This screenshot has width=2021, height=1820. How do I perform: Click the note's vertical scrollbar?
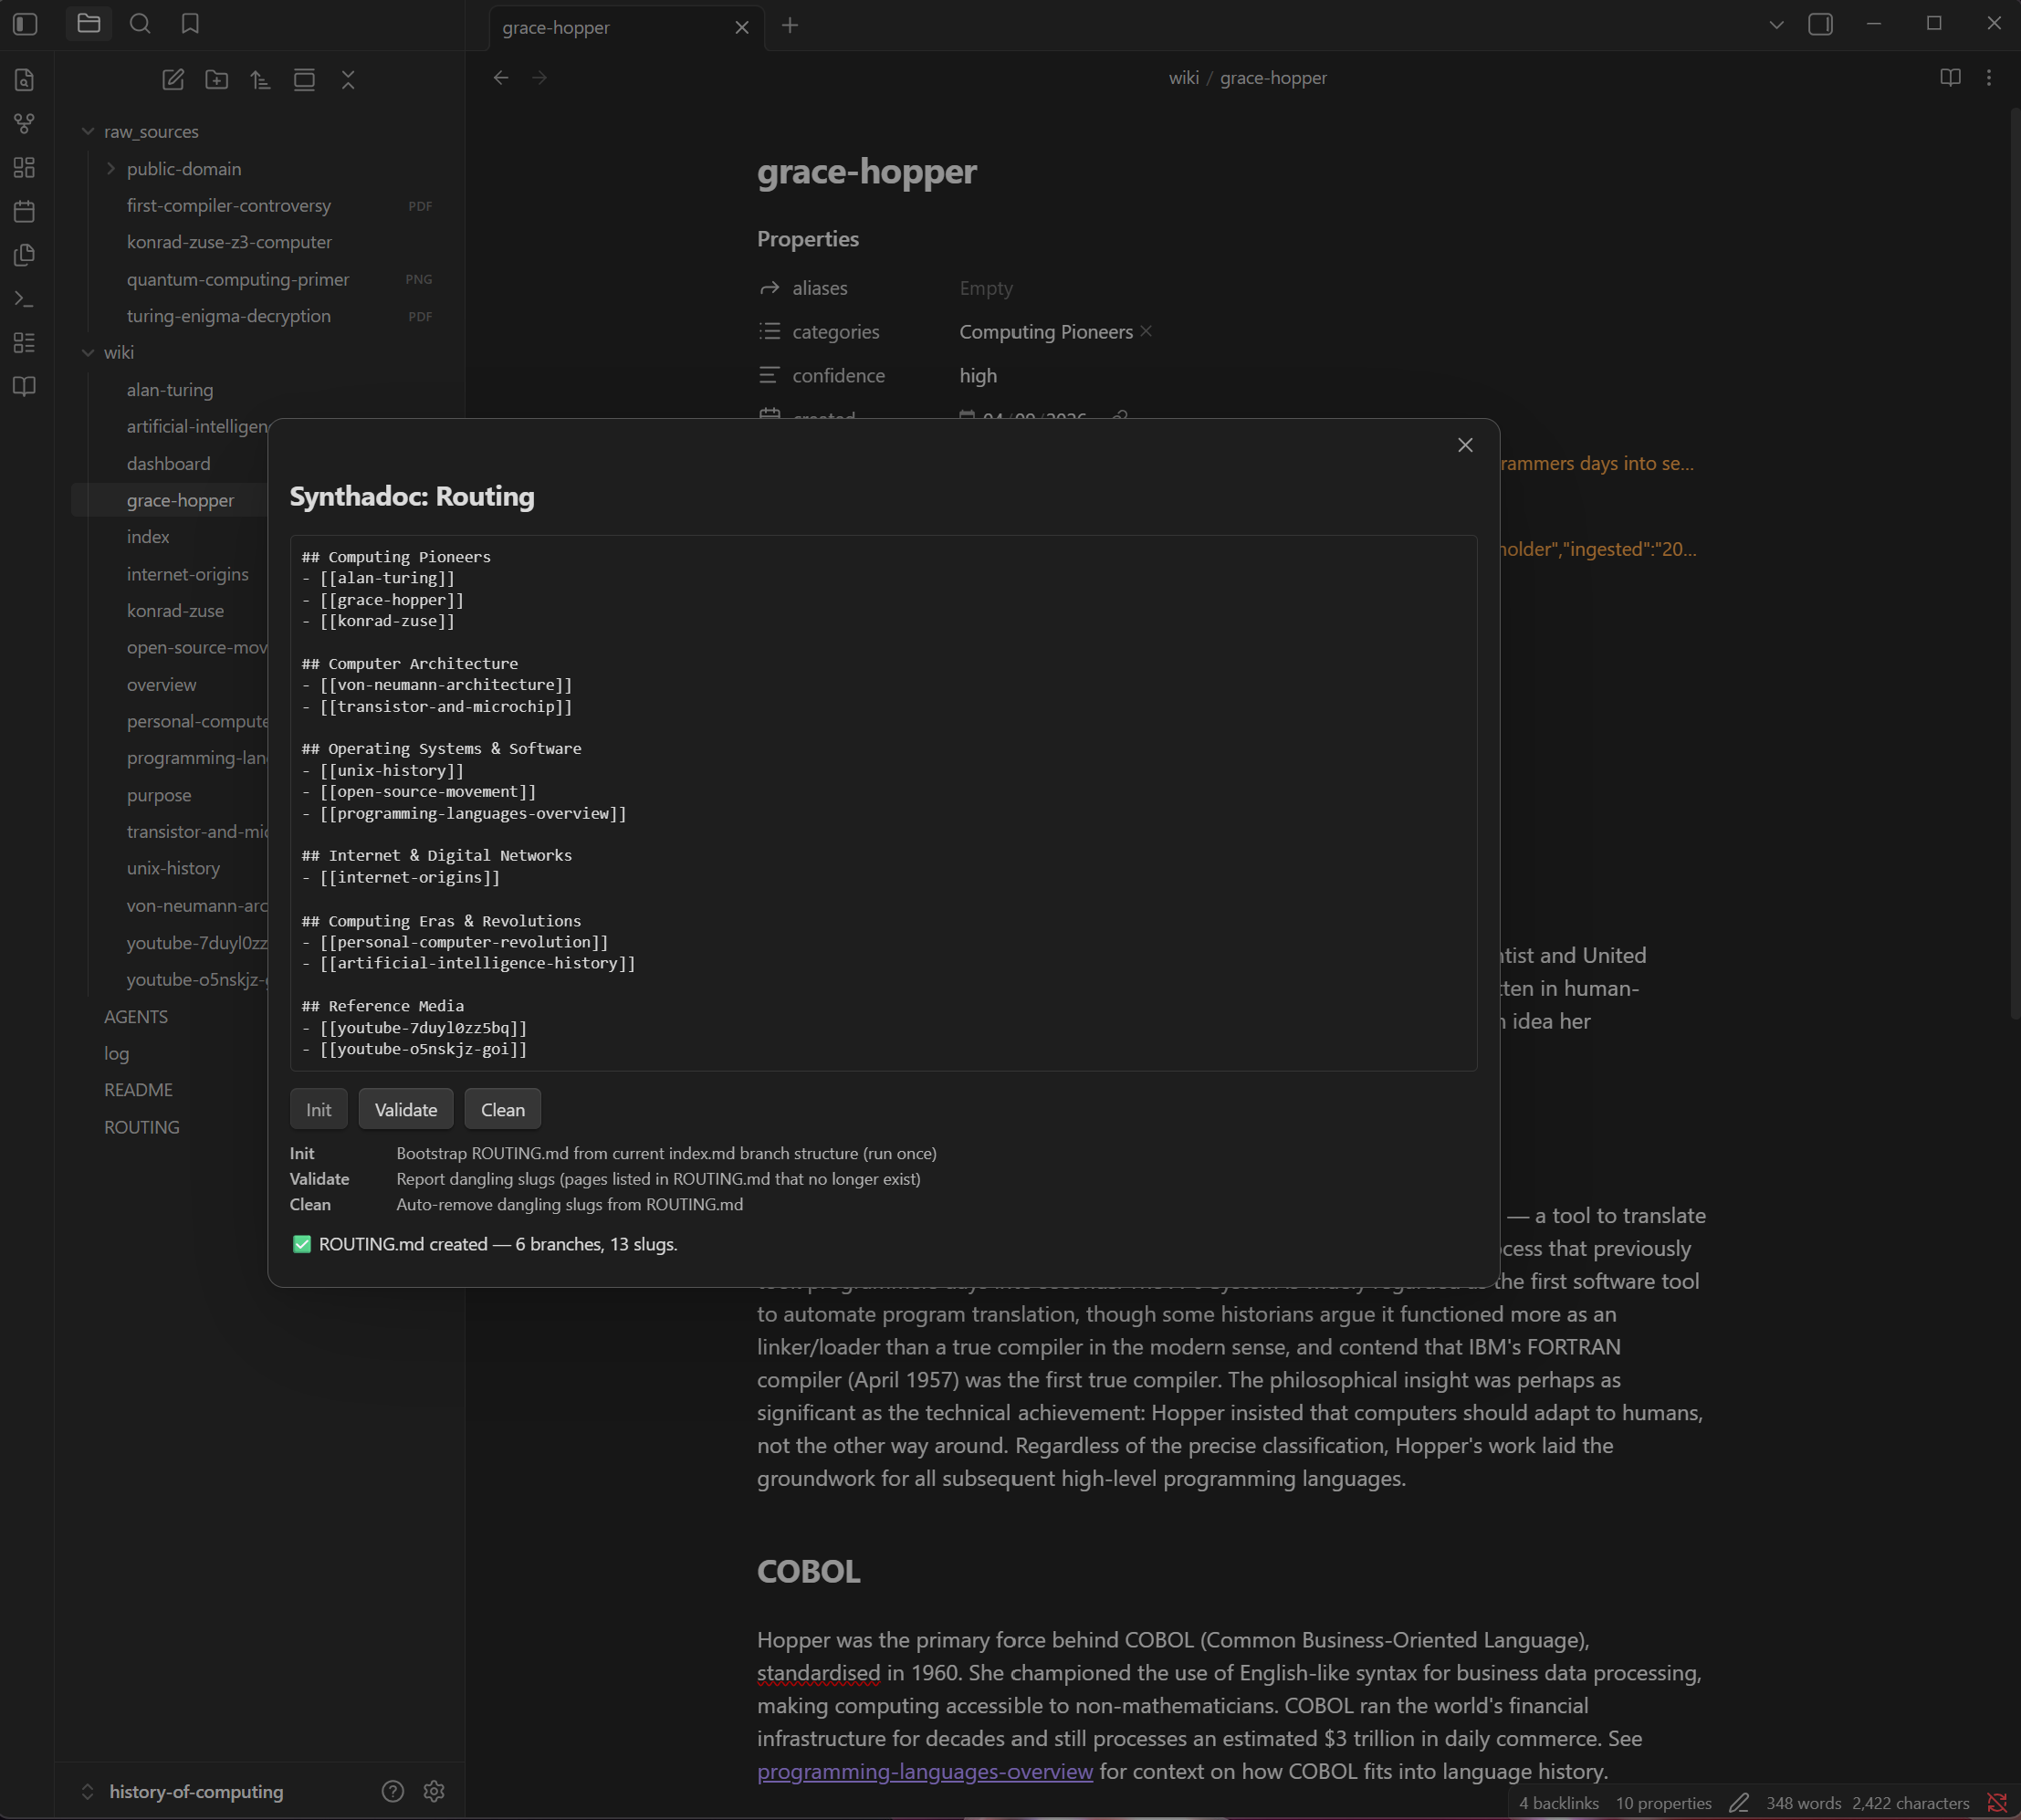pos(2013,563)
